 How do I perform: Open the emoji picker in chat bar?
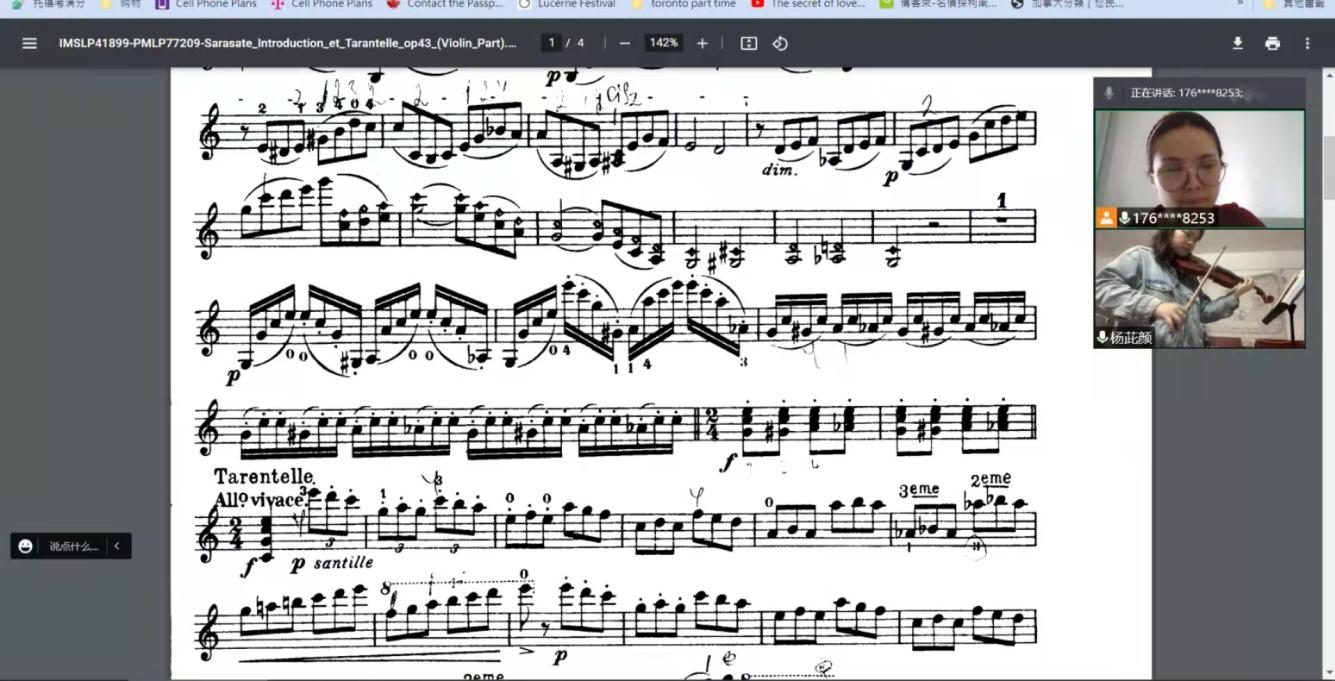(26, 546)
